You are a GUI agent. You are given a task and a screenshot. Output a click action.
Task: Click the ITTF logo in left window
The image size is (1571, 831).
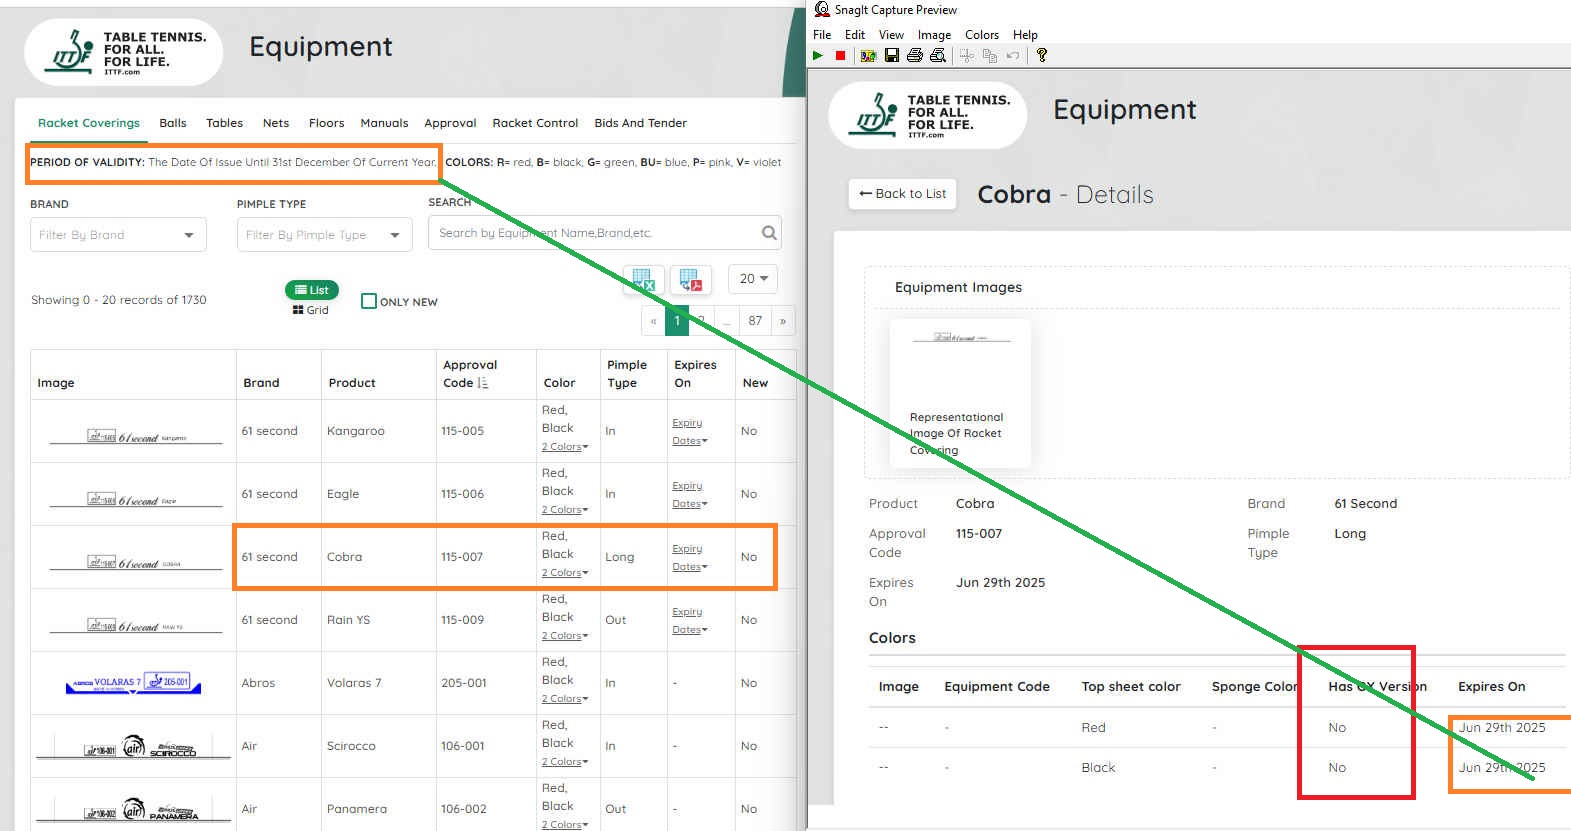click(123, 53)
